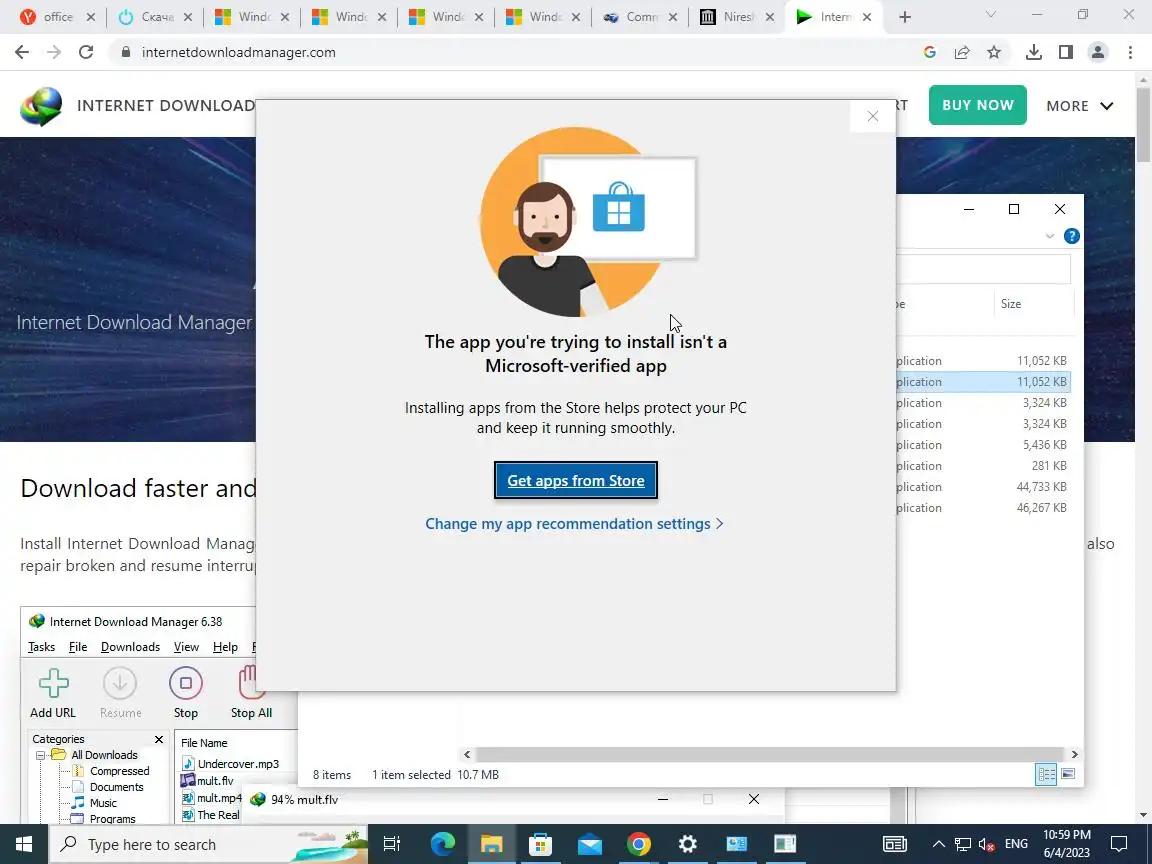Click Get apps from Store button
The height and width of the screenshot is (864, 1152).
point(575,480)
